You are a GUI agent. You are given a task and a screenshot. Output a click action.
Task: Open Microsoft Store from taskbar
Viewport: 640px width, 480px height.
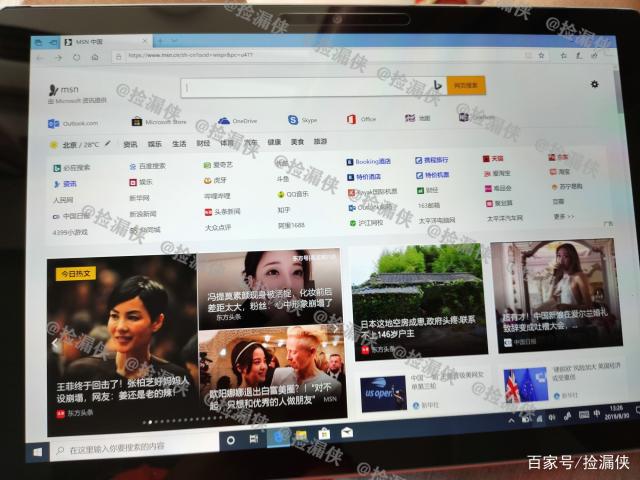coord(324,433)
